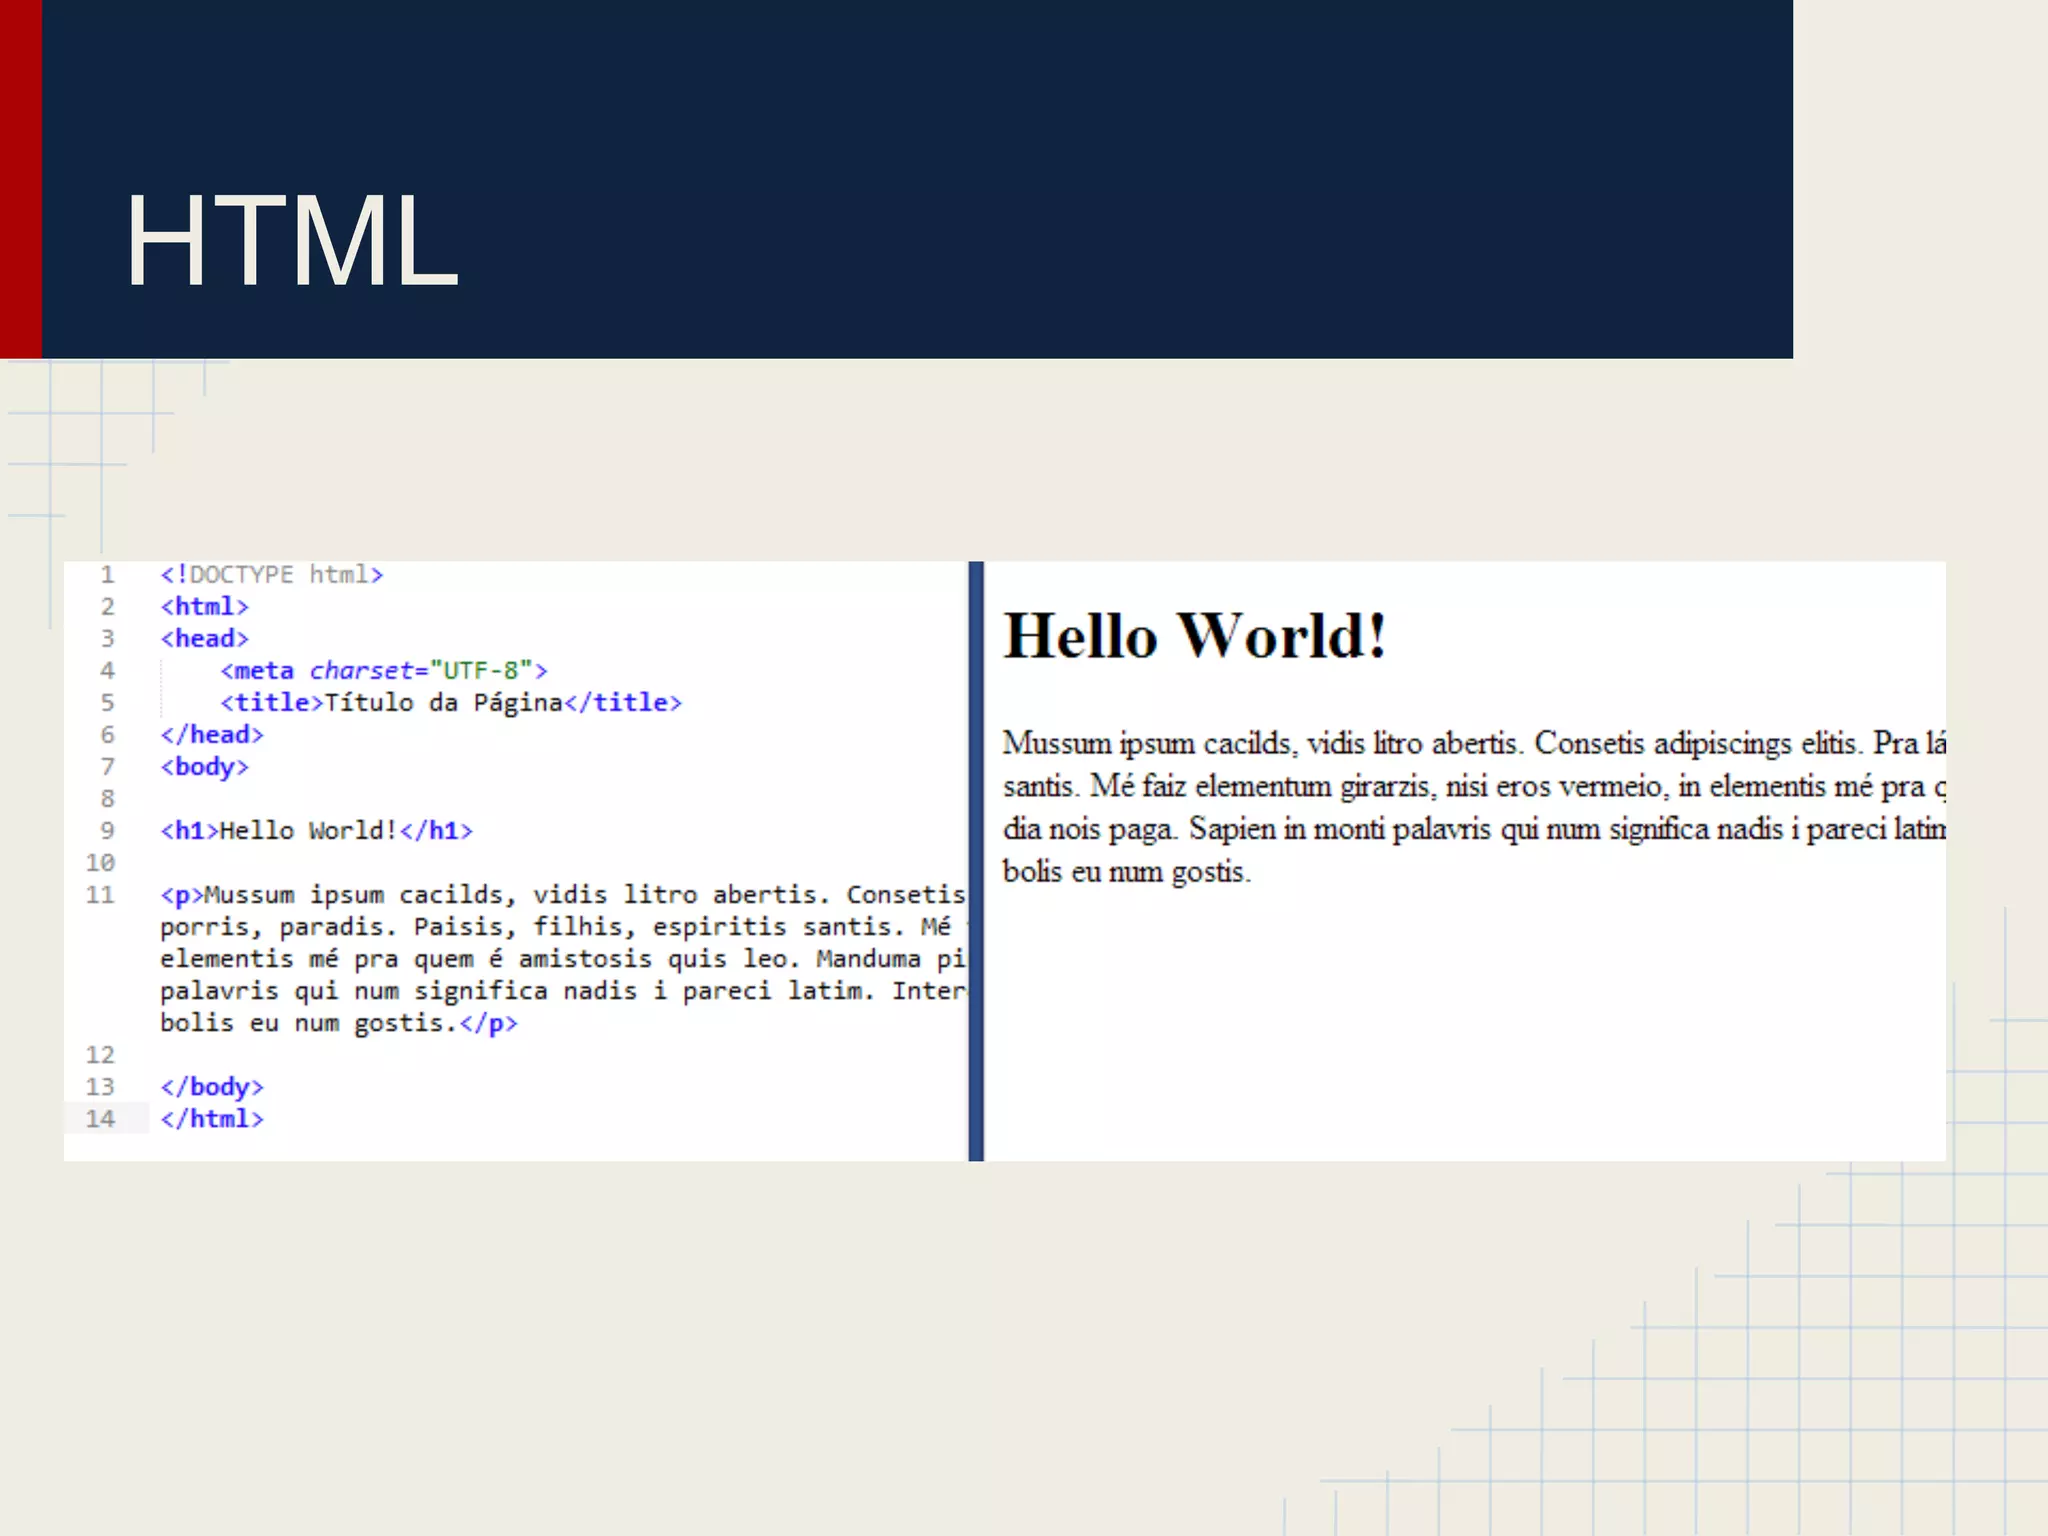Click the <p>Mussum ipsum cacilds code line
This screenshot has width=2048, height=1536.
pos(563,895)
